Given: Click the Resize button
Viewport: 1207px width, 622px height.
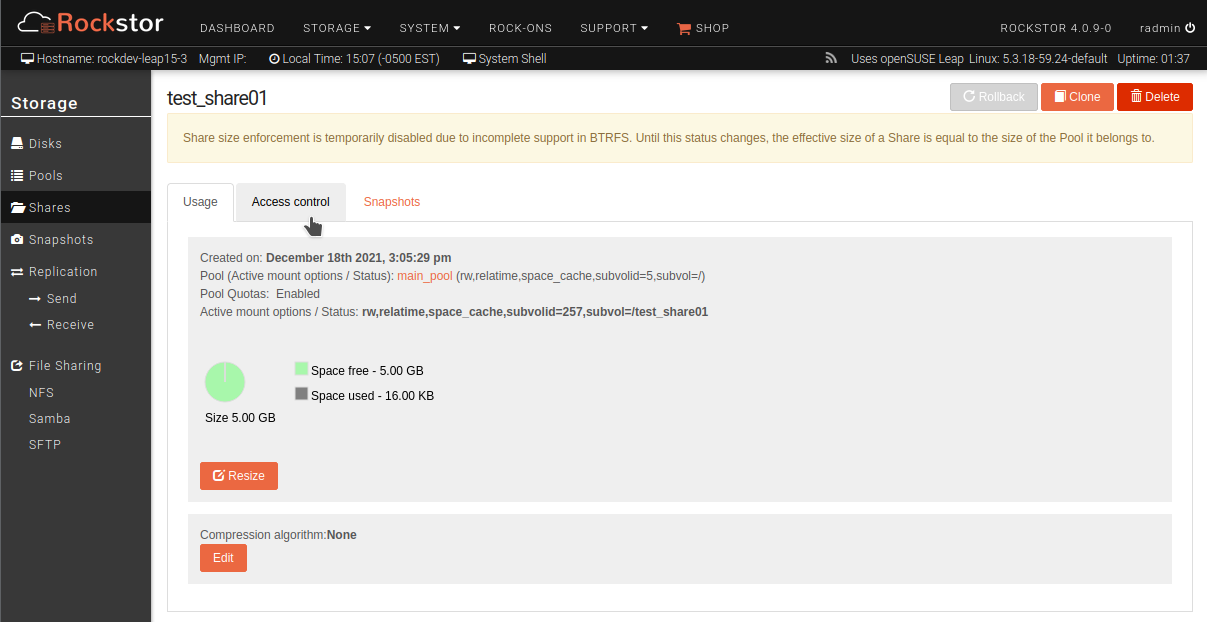Looking at the screenshot, I should [x=239, y=476].
